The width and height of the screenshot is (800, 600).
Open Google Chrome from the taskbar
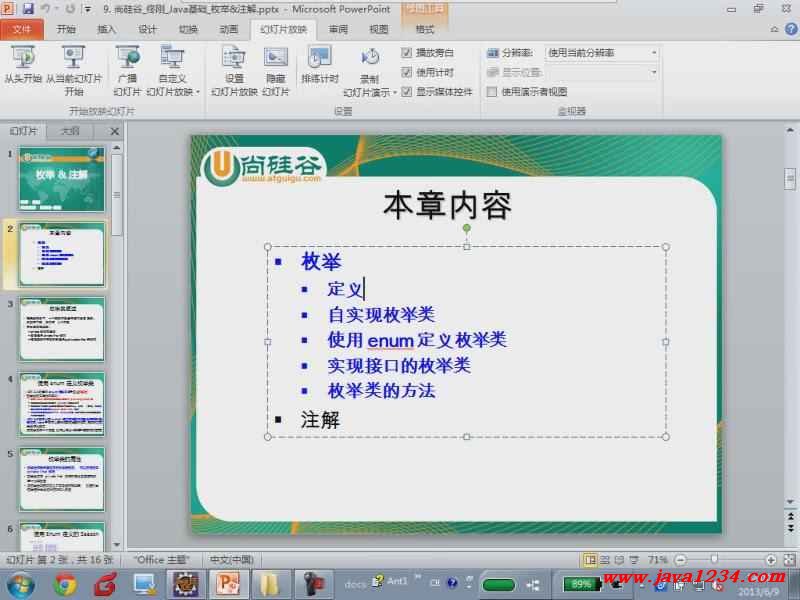[65, 585]
